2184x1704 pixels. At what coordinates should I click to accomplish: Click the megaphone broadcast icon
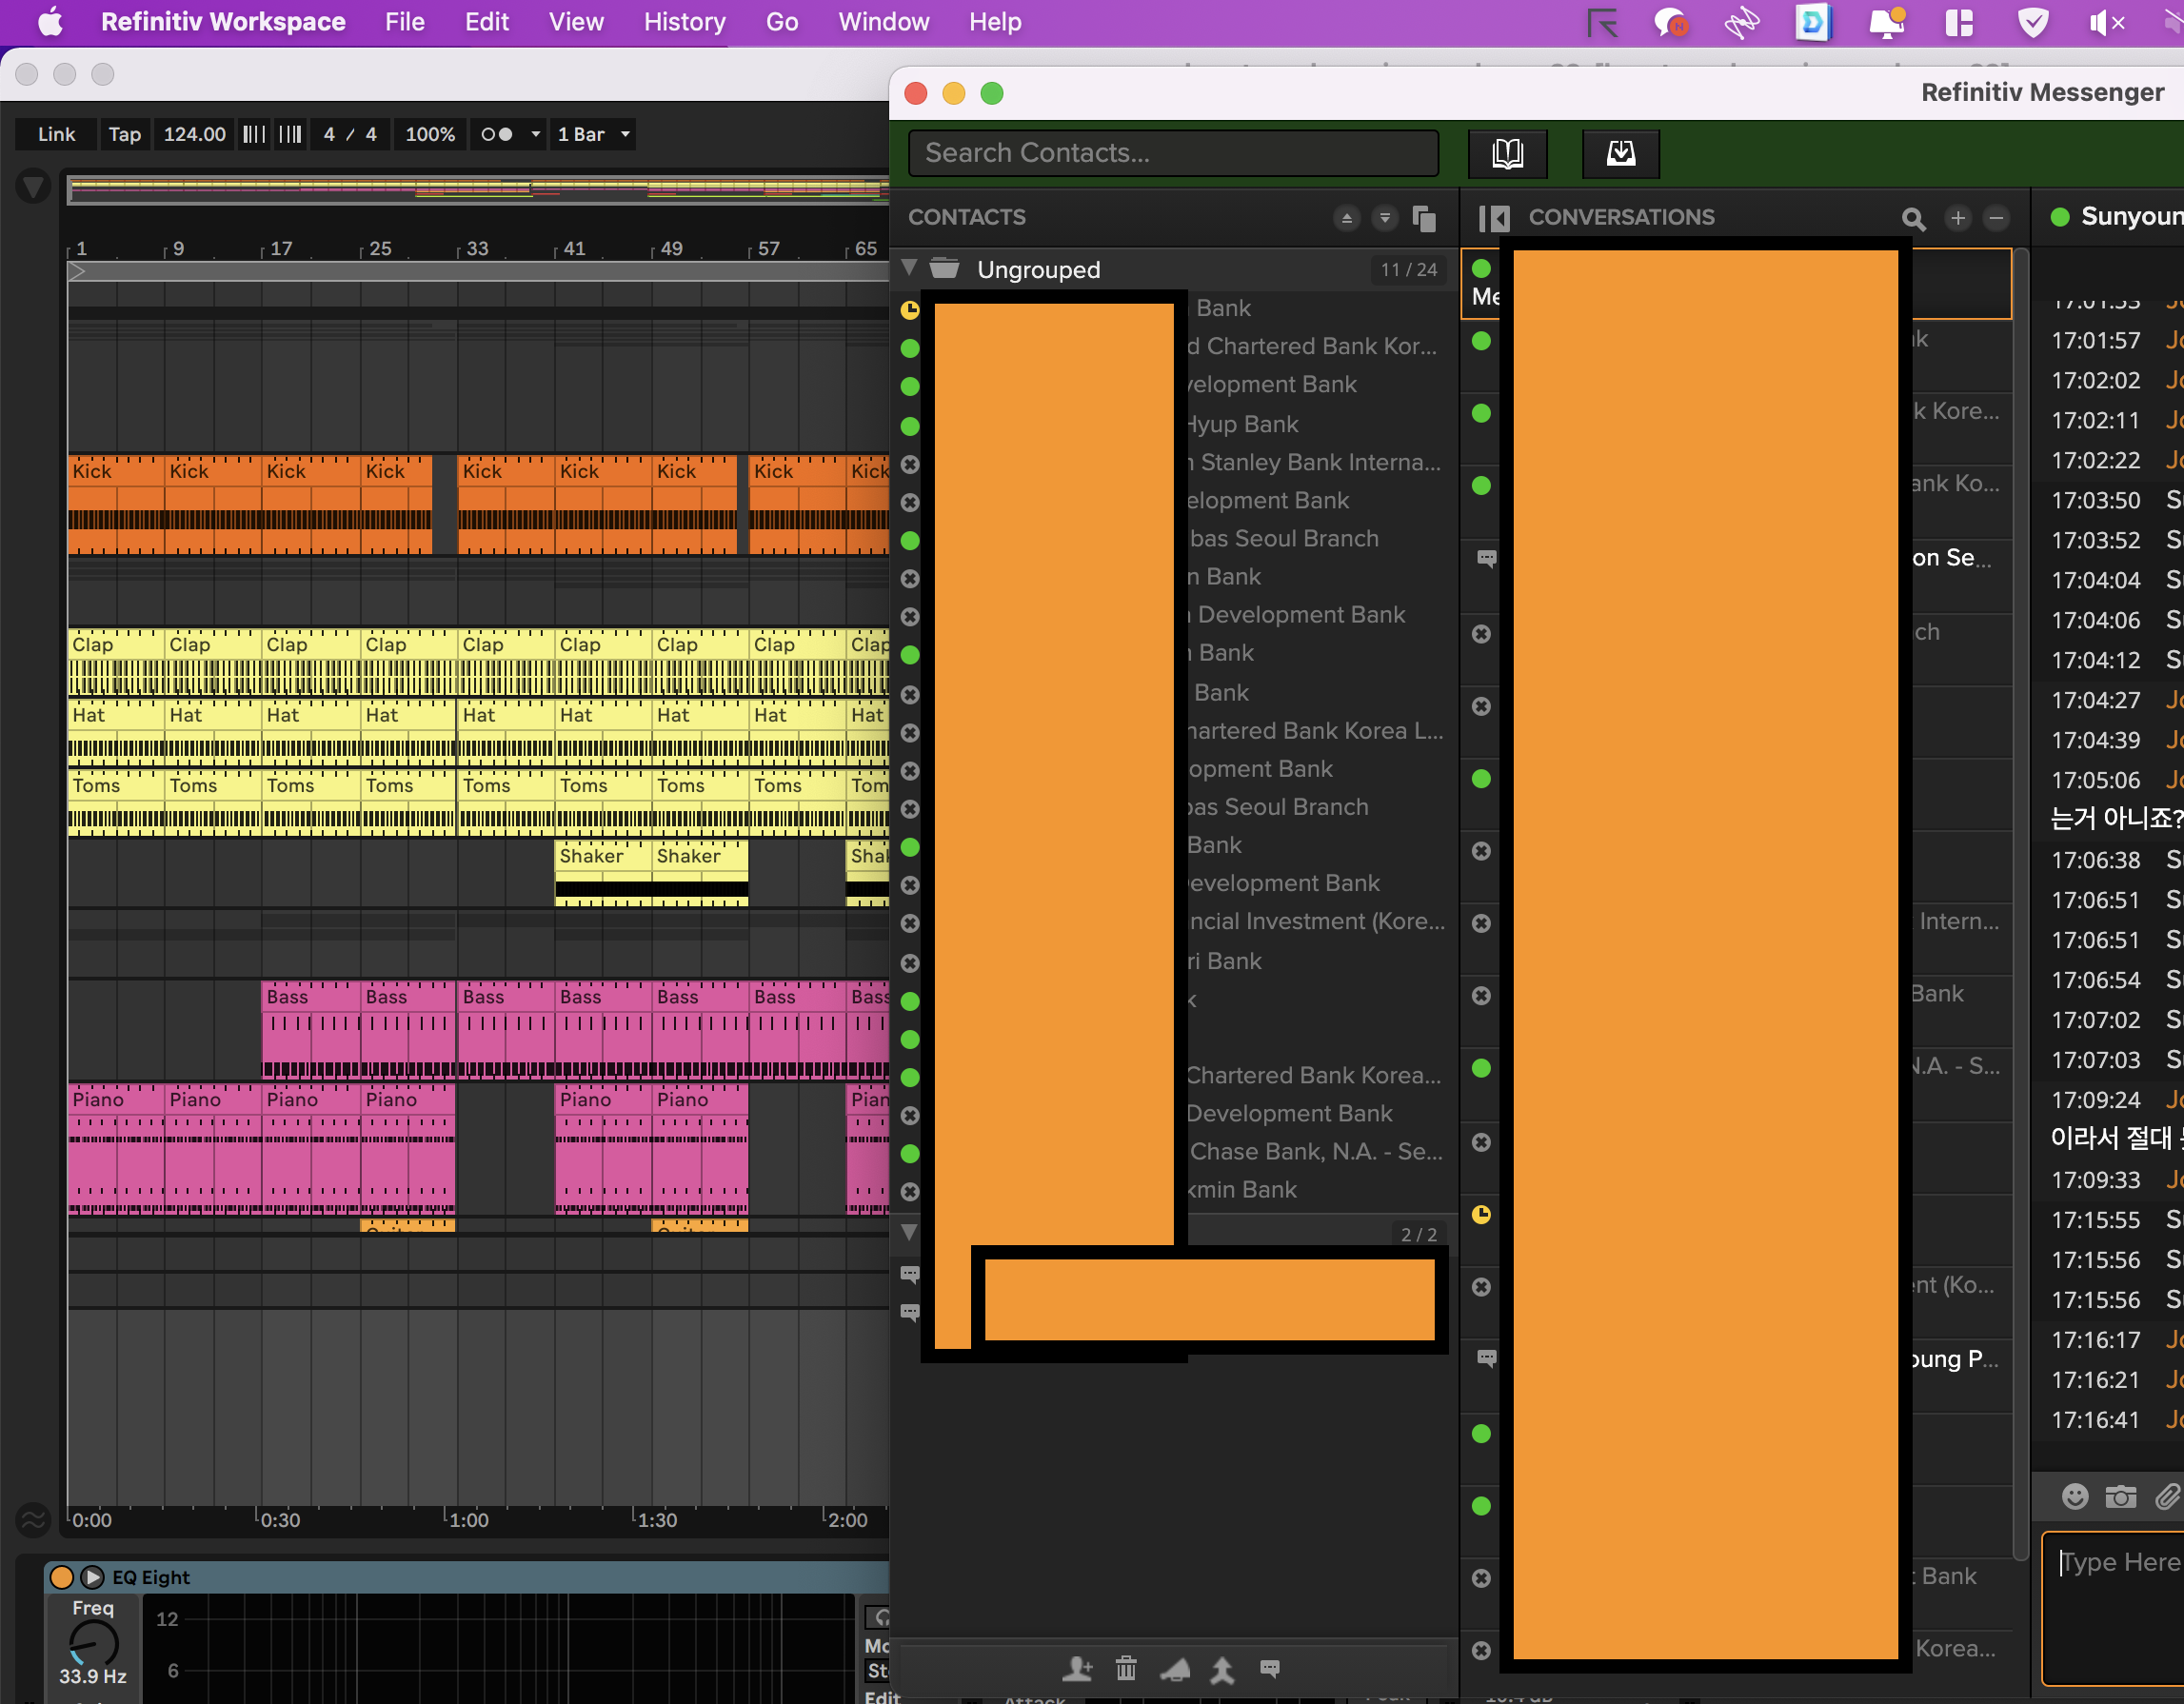coord(1175,1668)
